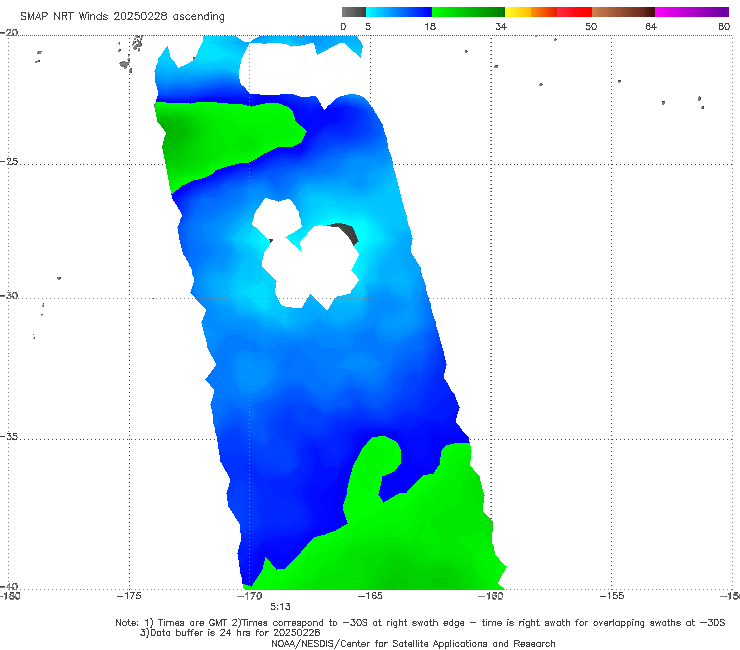740x650 pixels.
Task: Click the note '3)Data buffer is 24 hrs'
Action: coord(230,633)
